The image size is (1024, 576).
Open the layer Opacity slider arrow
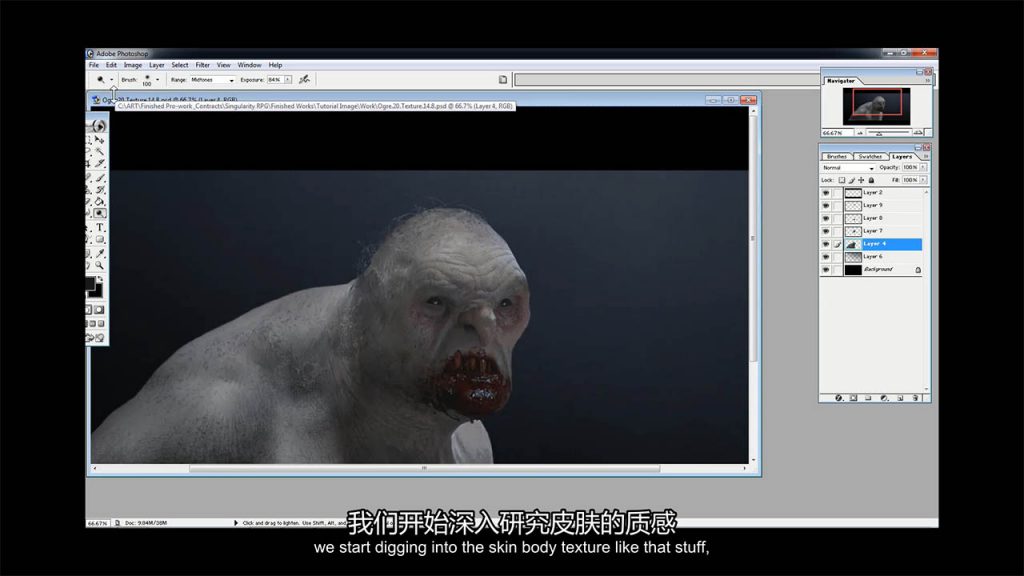coord(923,167)
